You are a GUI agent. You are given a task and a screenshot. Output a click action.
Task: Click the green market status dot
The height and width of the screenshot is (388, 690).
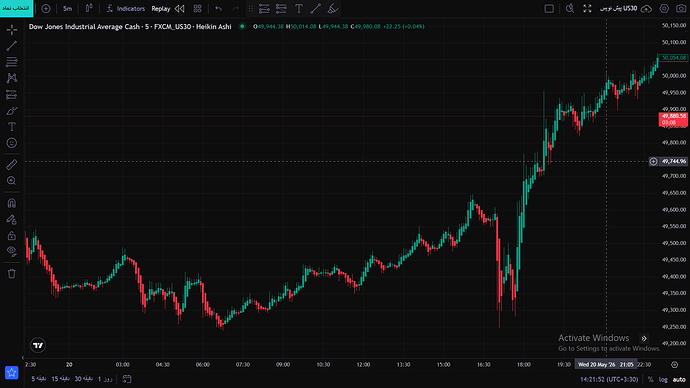click(242, 26)
